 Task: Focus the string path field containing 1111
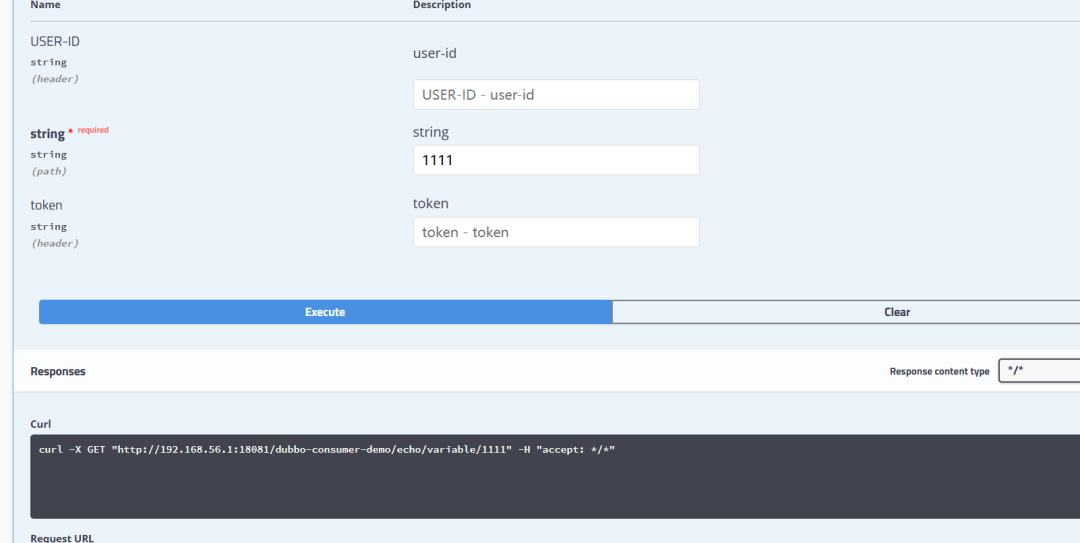click(555, 160)
